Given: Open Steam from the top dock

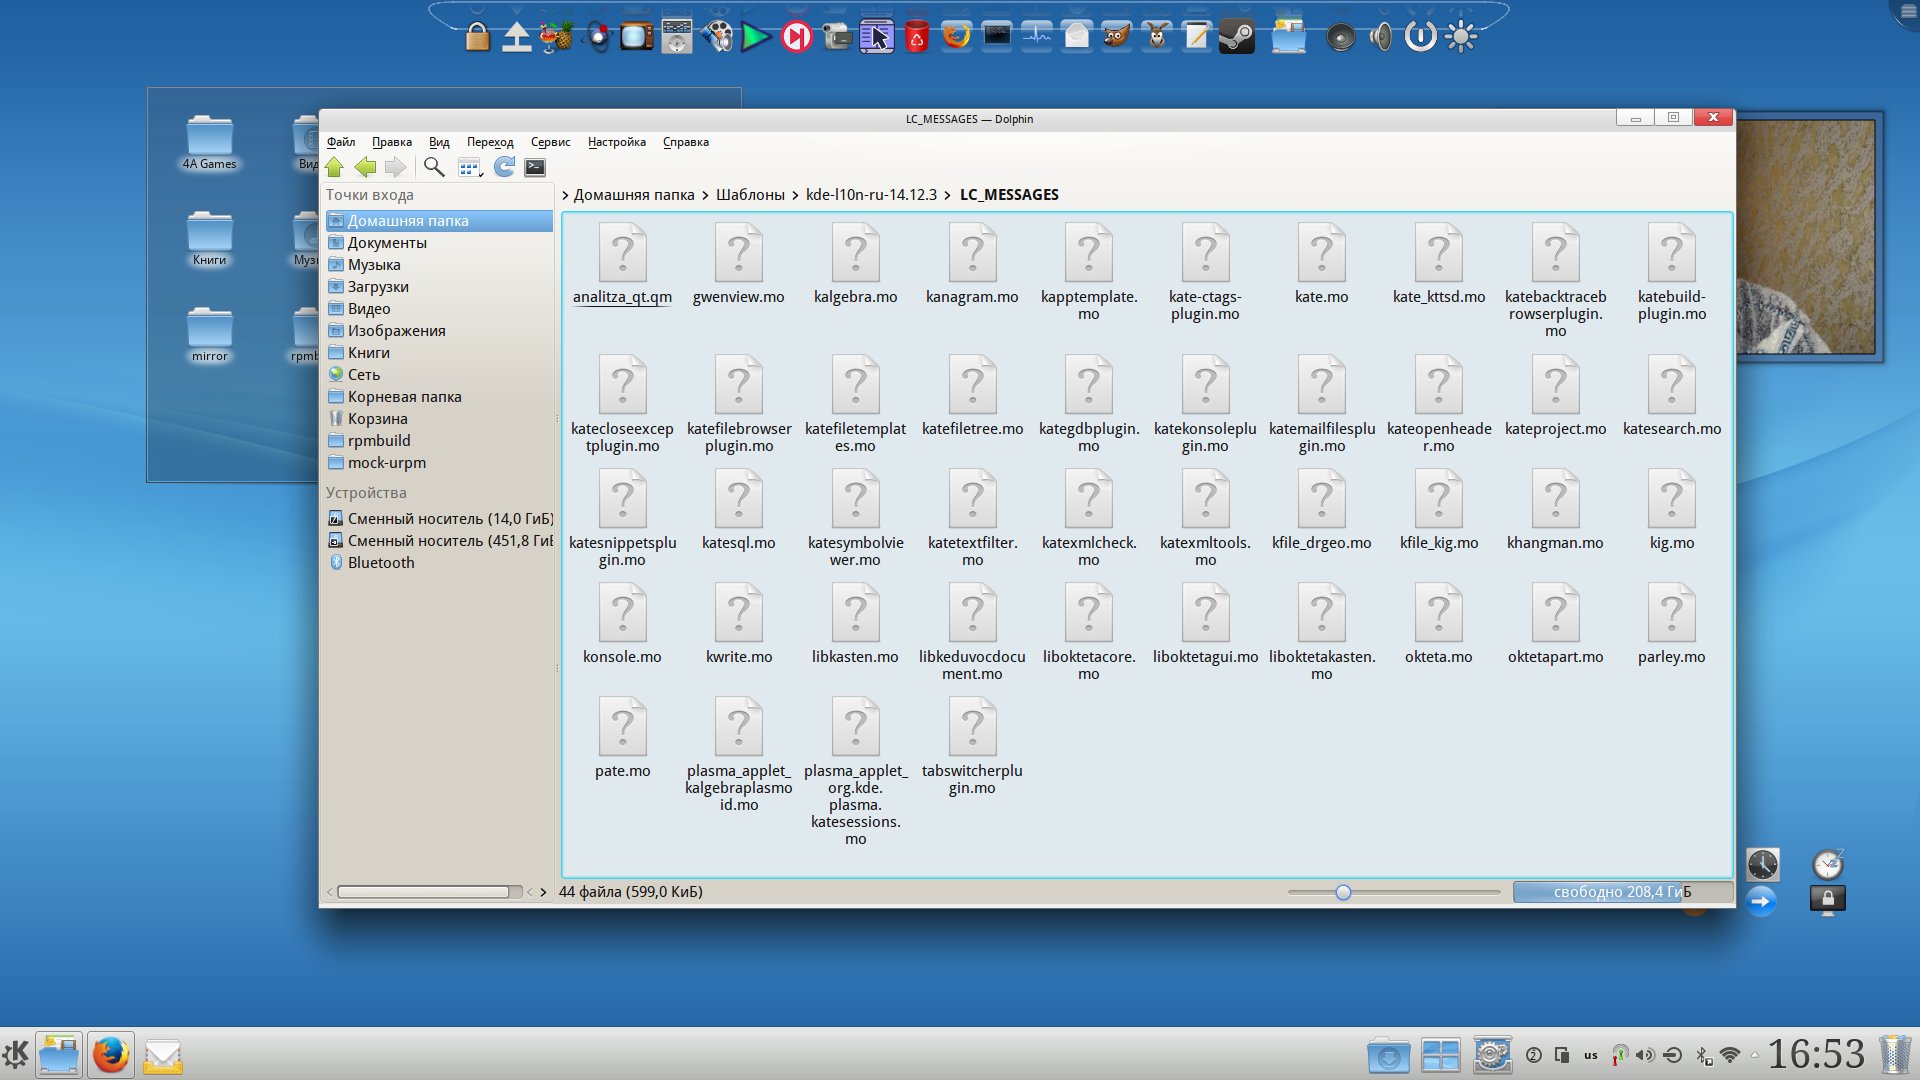Looking at the screenshot, I should [1237, 37].
